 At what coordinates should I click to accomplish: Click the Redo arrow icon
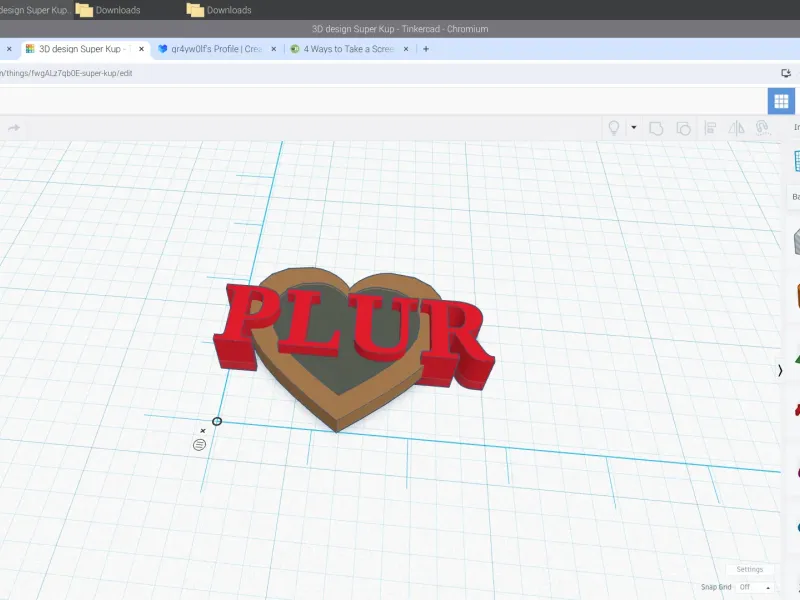point(14,128)
